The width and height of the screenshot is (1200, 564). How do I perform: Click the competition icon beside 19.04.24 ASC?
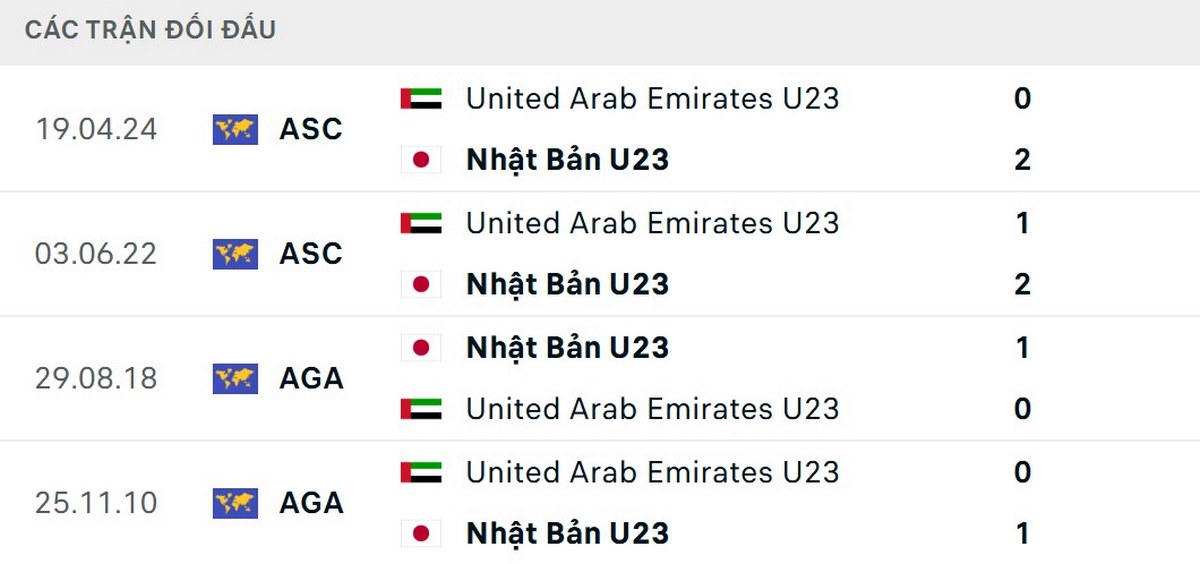point(235,129)
